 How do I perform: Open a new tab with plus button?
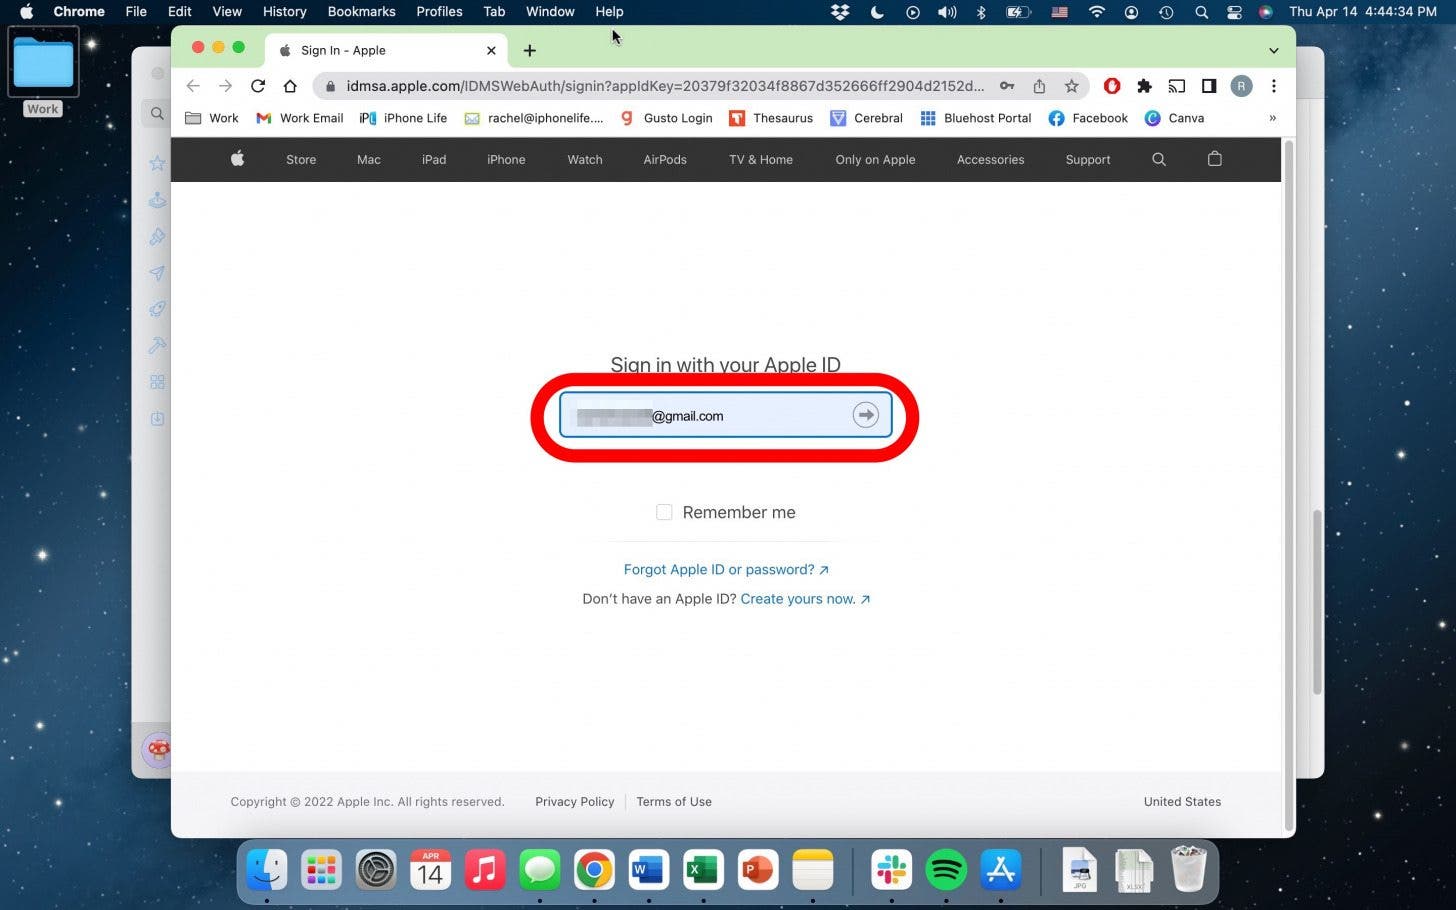530,50
